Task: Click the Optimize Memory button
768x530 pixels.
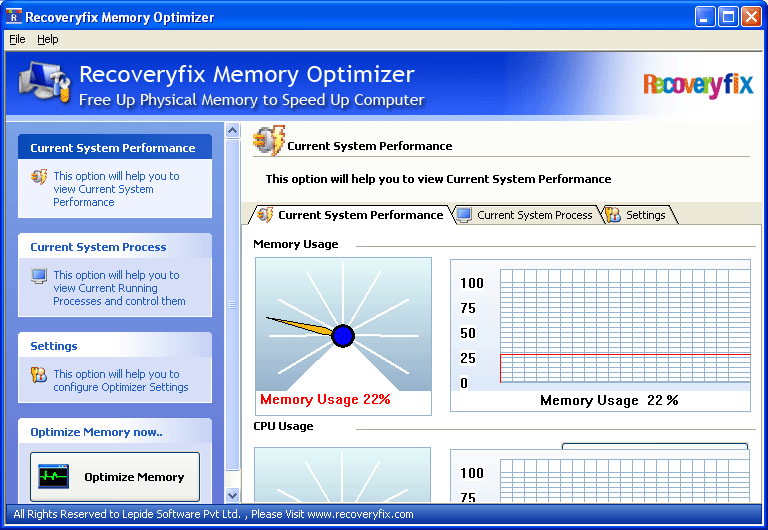Action: click(115, 477)
